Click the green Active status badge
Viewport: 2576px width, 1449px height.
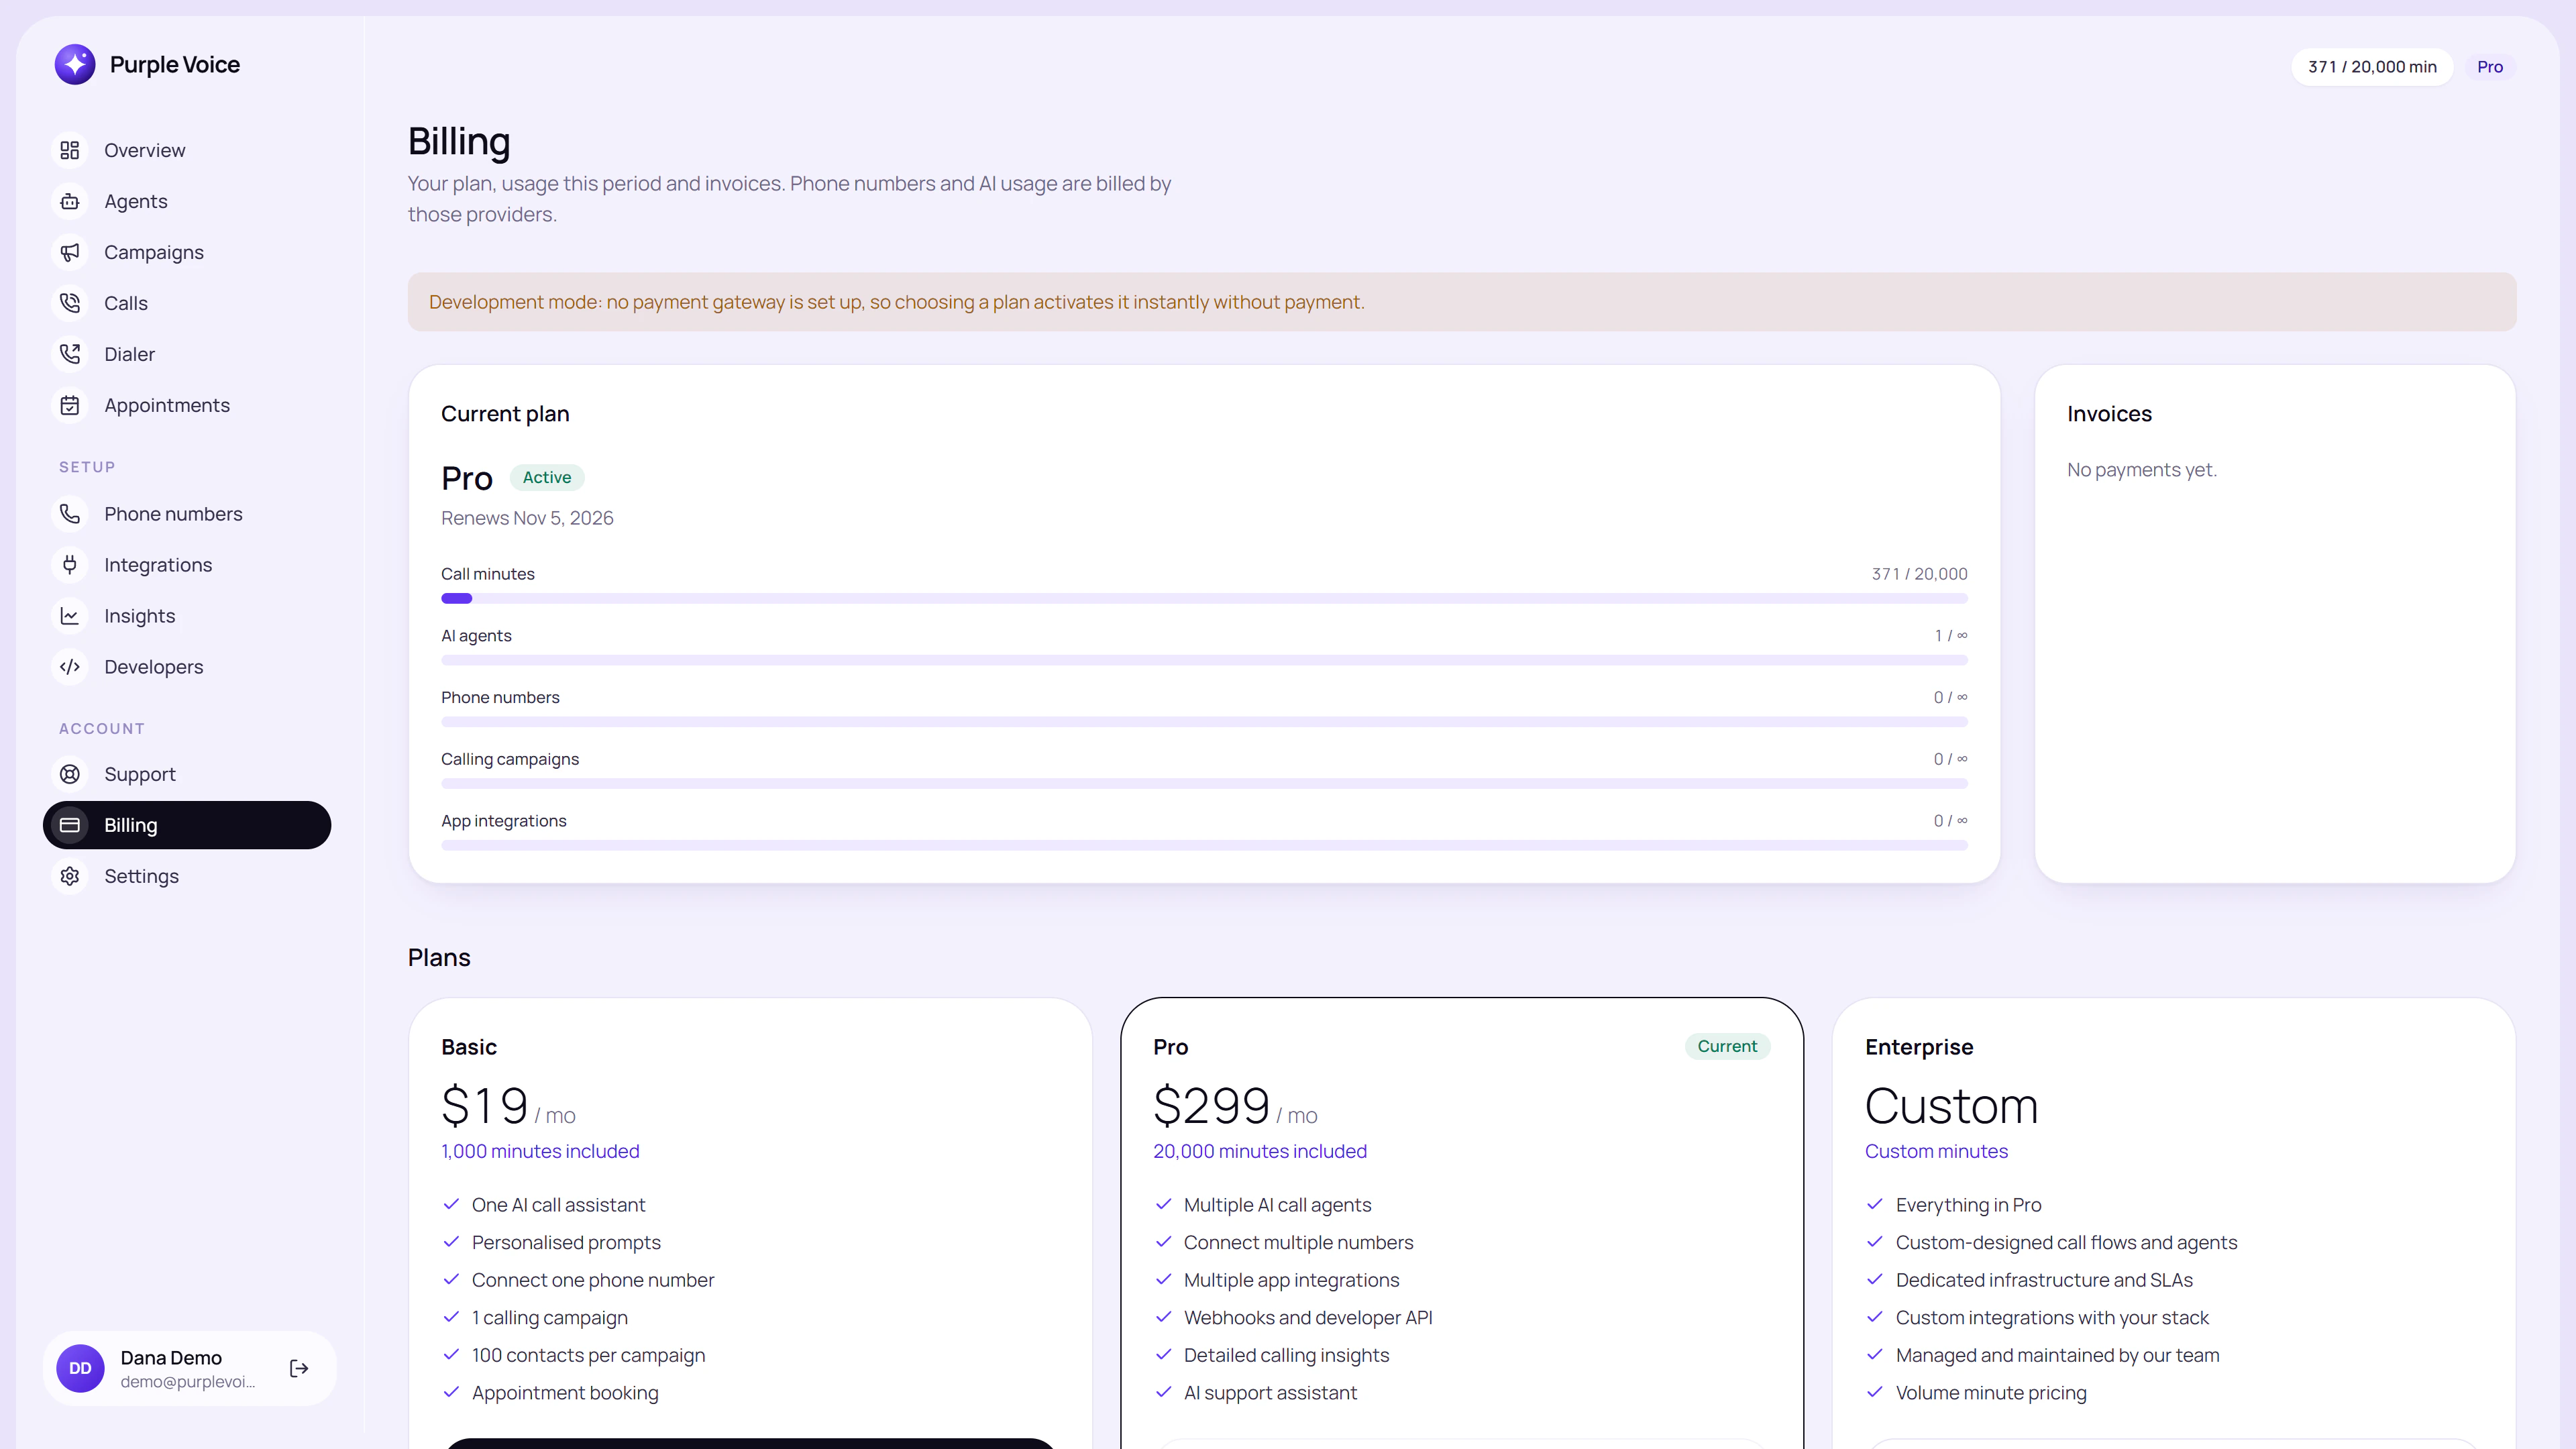[x=547, y=478]
